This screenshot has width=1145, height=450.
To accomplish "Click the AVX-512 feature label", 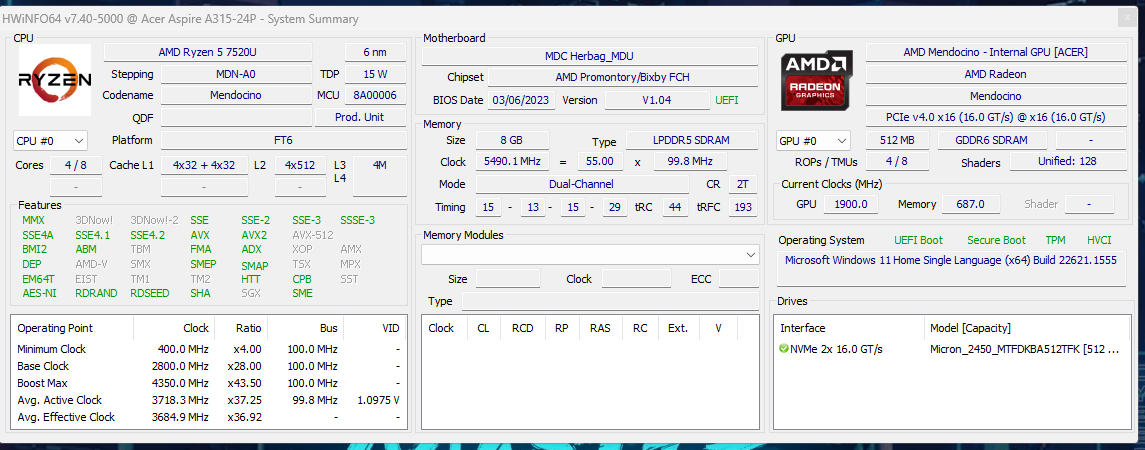I will (313, 235).
